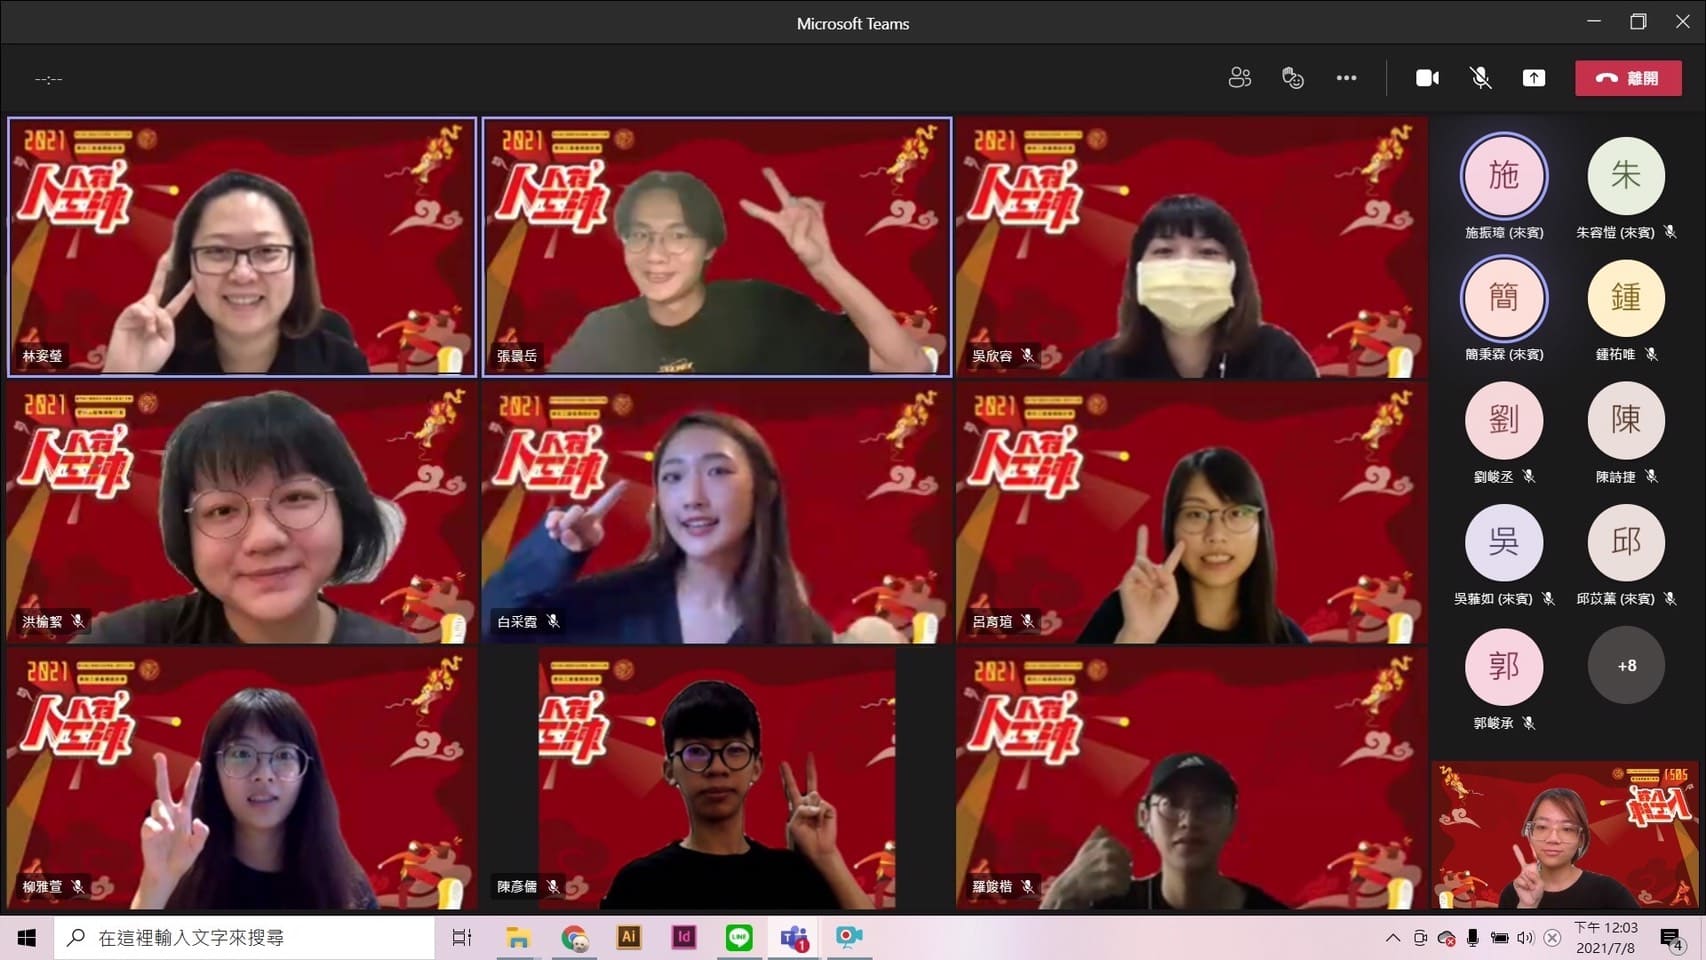Open the Windows notification center
The width and height of the screenshot is (1706, 960).
[x=1670, y=938]
